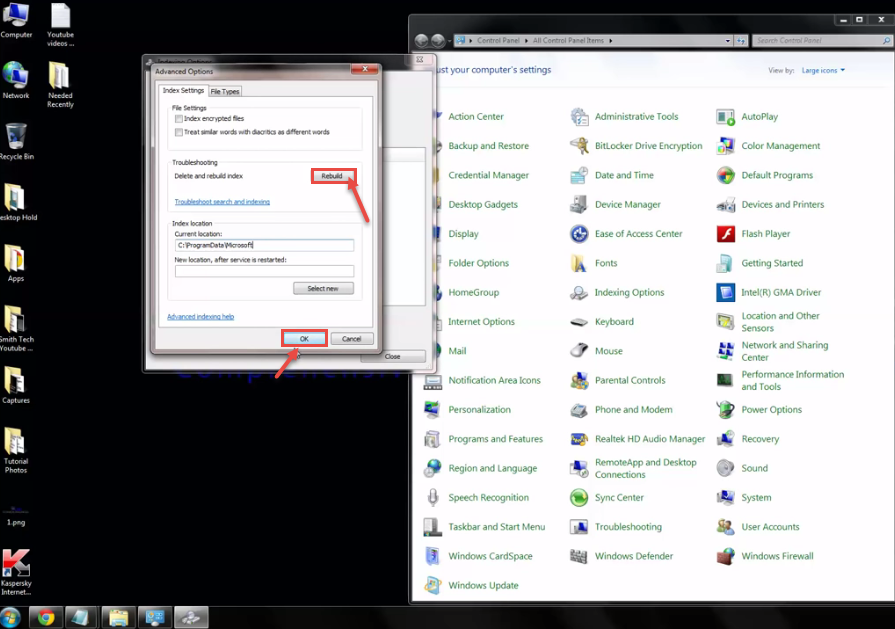Open Intel(R) GMA Driver icon

pyautogui.click(x=725, y=293)
